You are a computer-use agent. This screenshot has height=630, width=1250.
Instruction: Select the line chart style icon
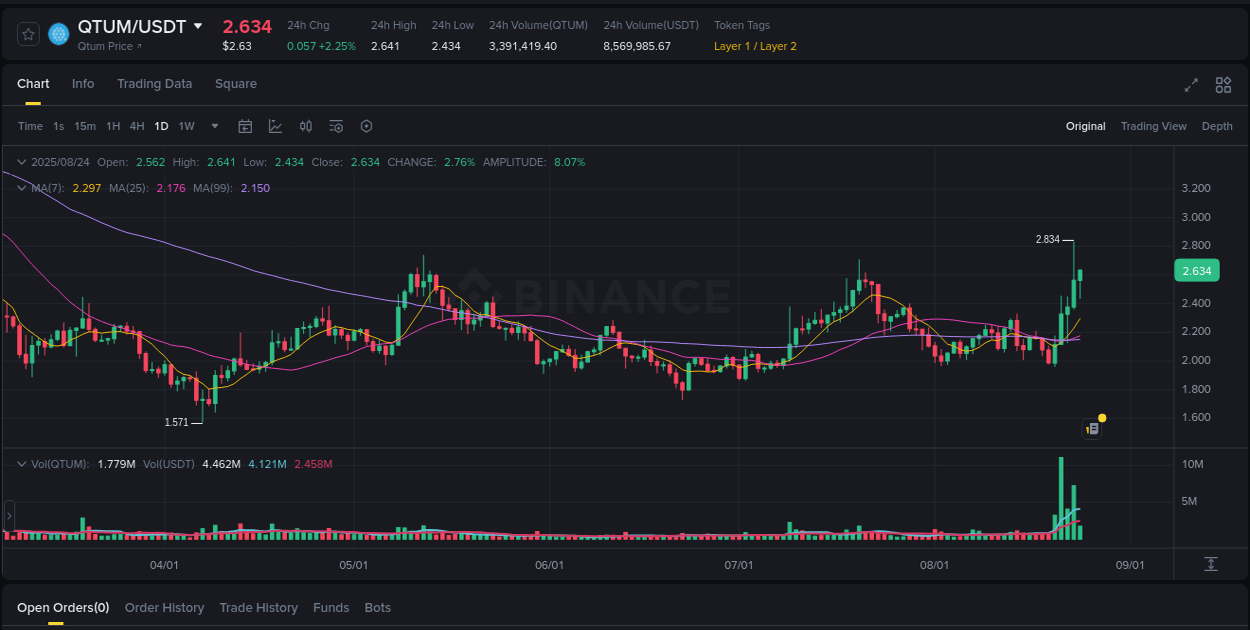pos(275,126)
